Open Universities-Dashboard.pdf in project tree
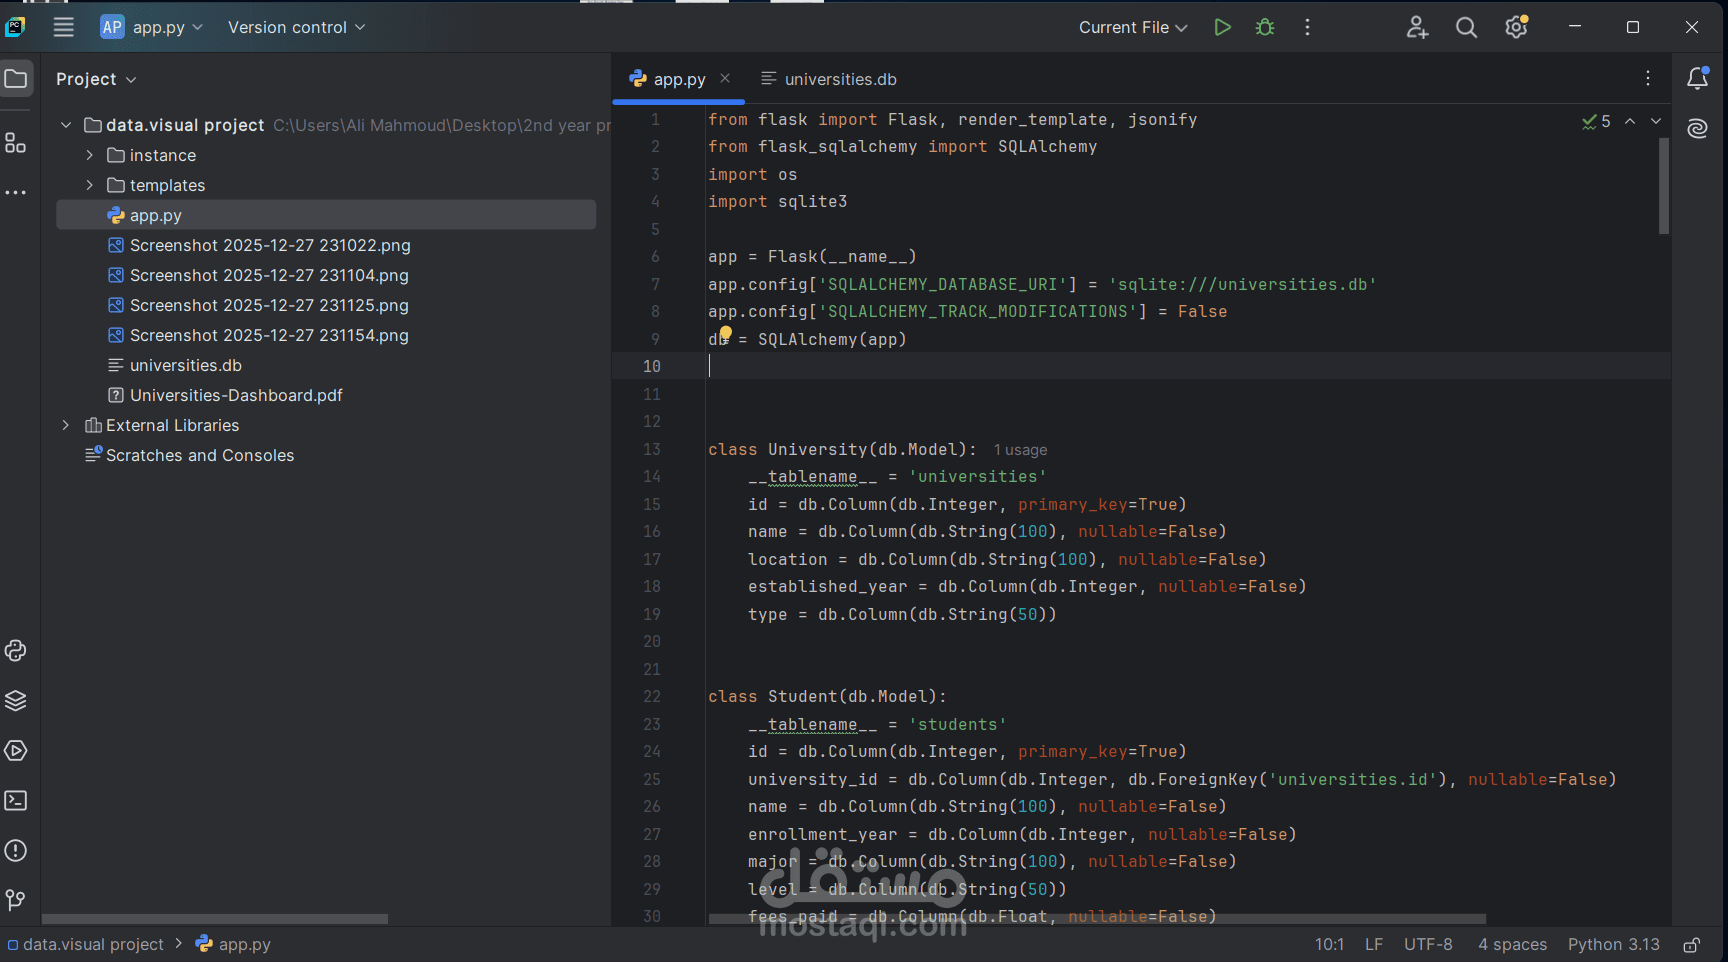 click(236, 395)
